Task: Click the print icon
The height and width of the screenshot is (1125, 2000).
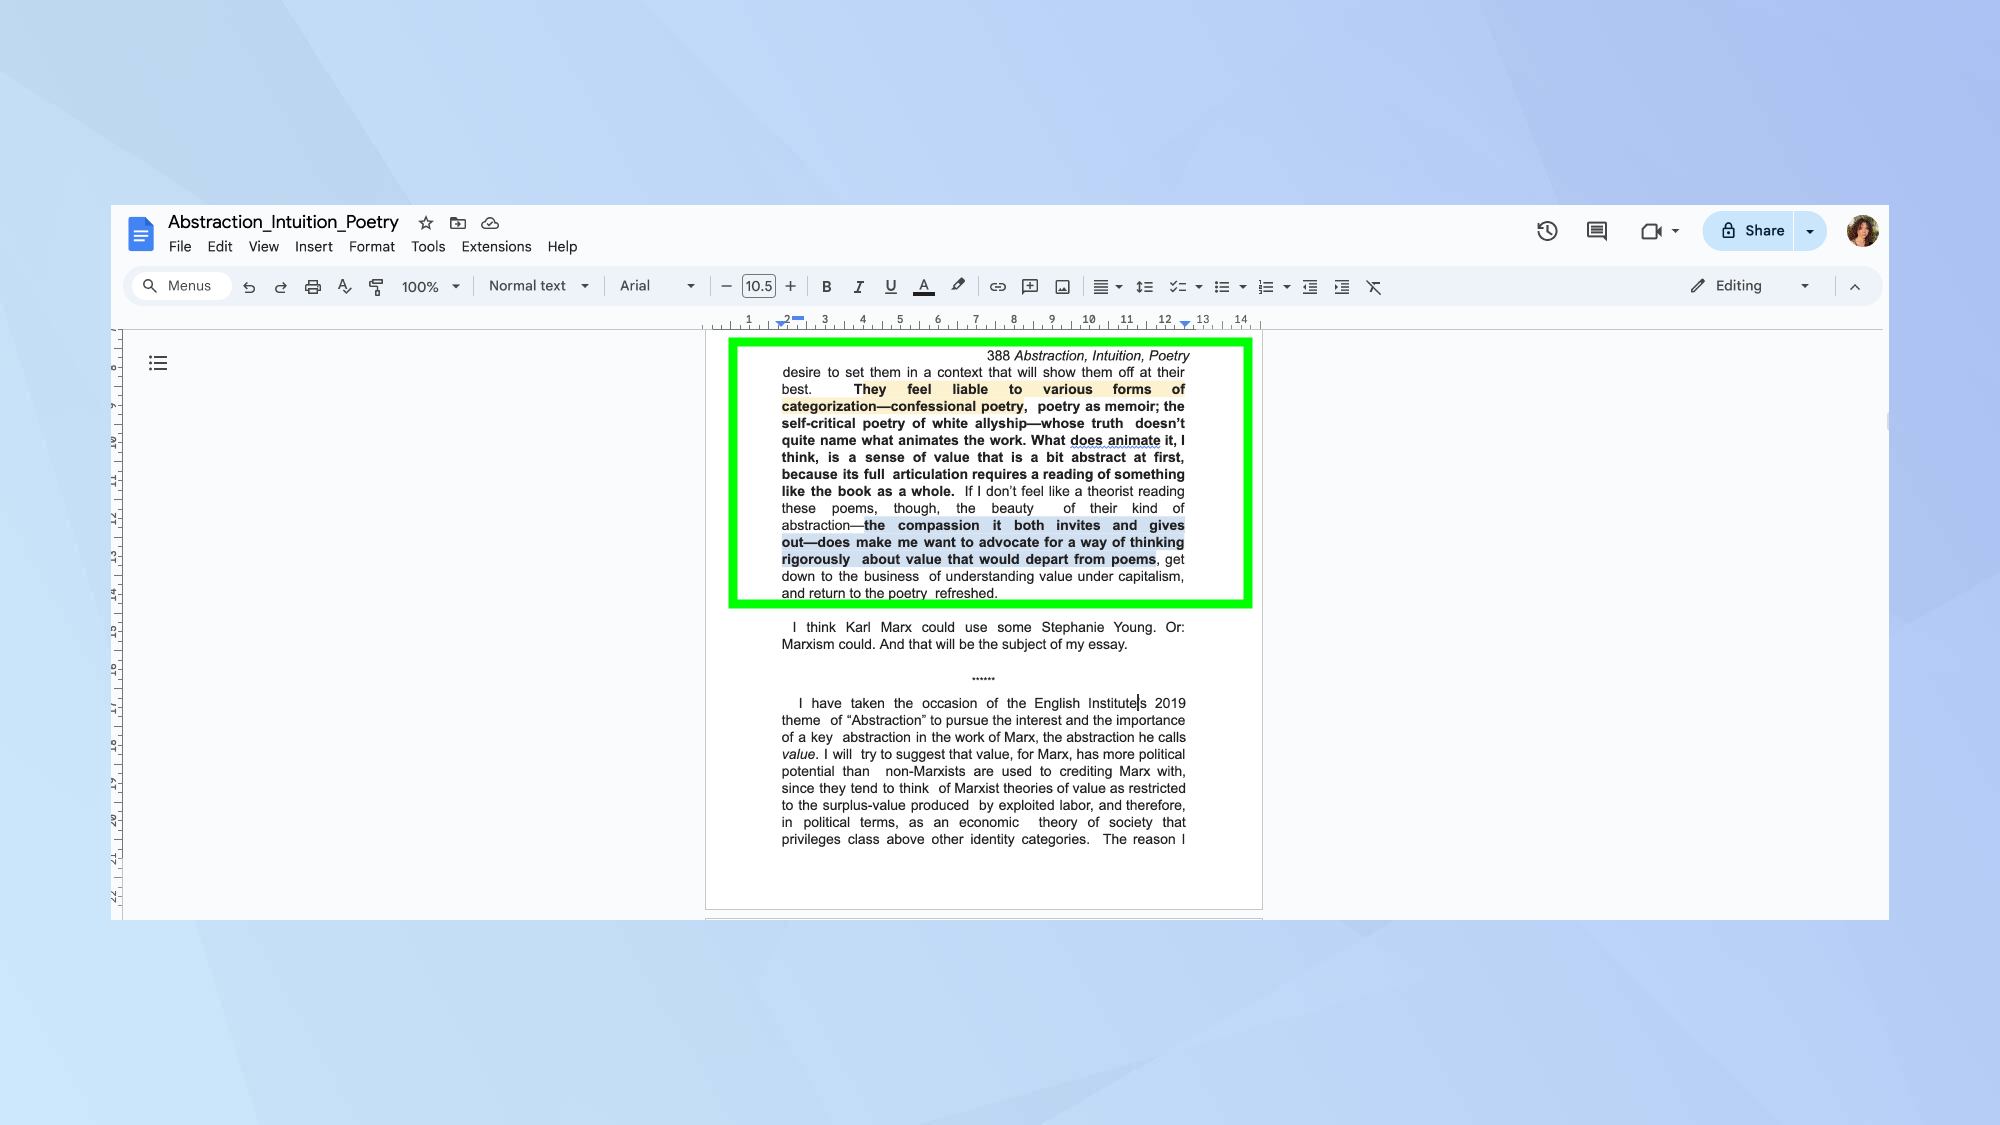Action: click(x=313, y=287)
